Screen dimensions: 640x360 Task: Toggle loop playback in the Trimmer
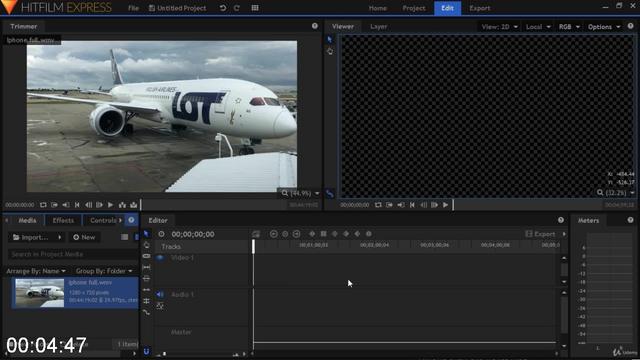coord(43,205)
